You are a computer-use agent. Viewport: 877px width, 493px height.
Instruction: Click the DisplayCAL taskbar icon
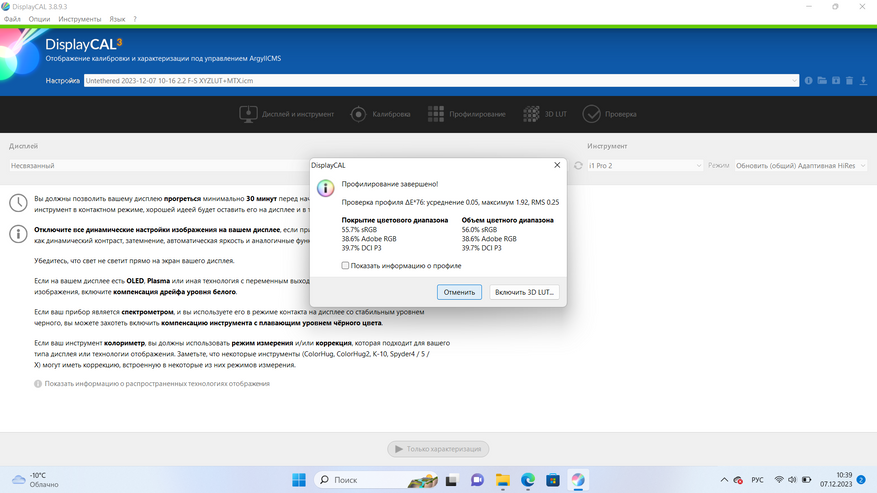[578, 480]
